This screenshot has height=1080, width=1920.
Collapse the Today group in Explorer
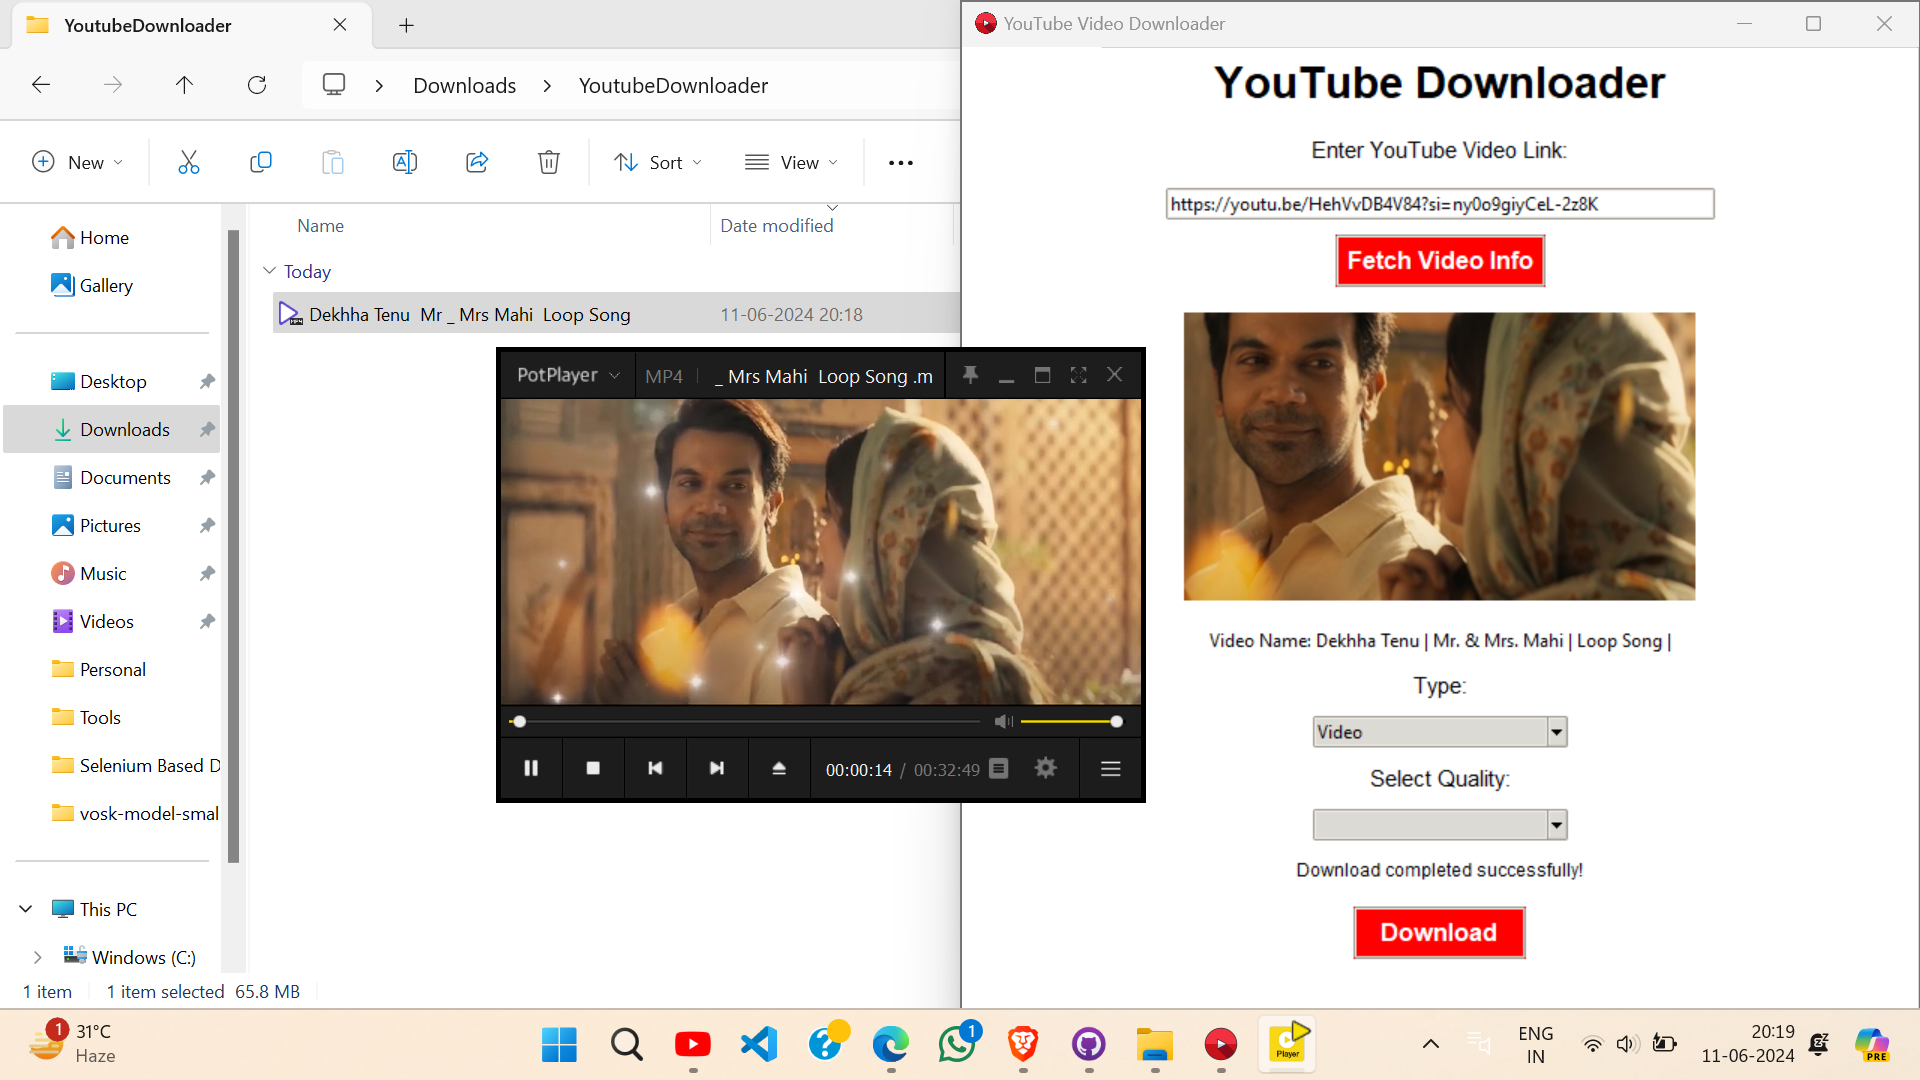(x=269, y=270)
